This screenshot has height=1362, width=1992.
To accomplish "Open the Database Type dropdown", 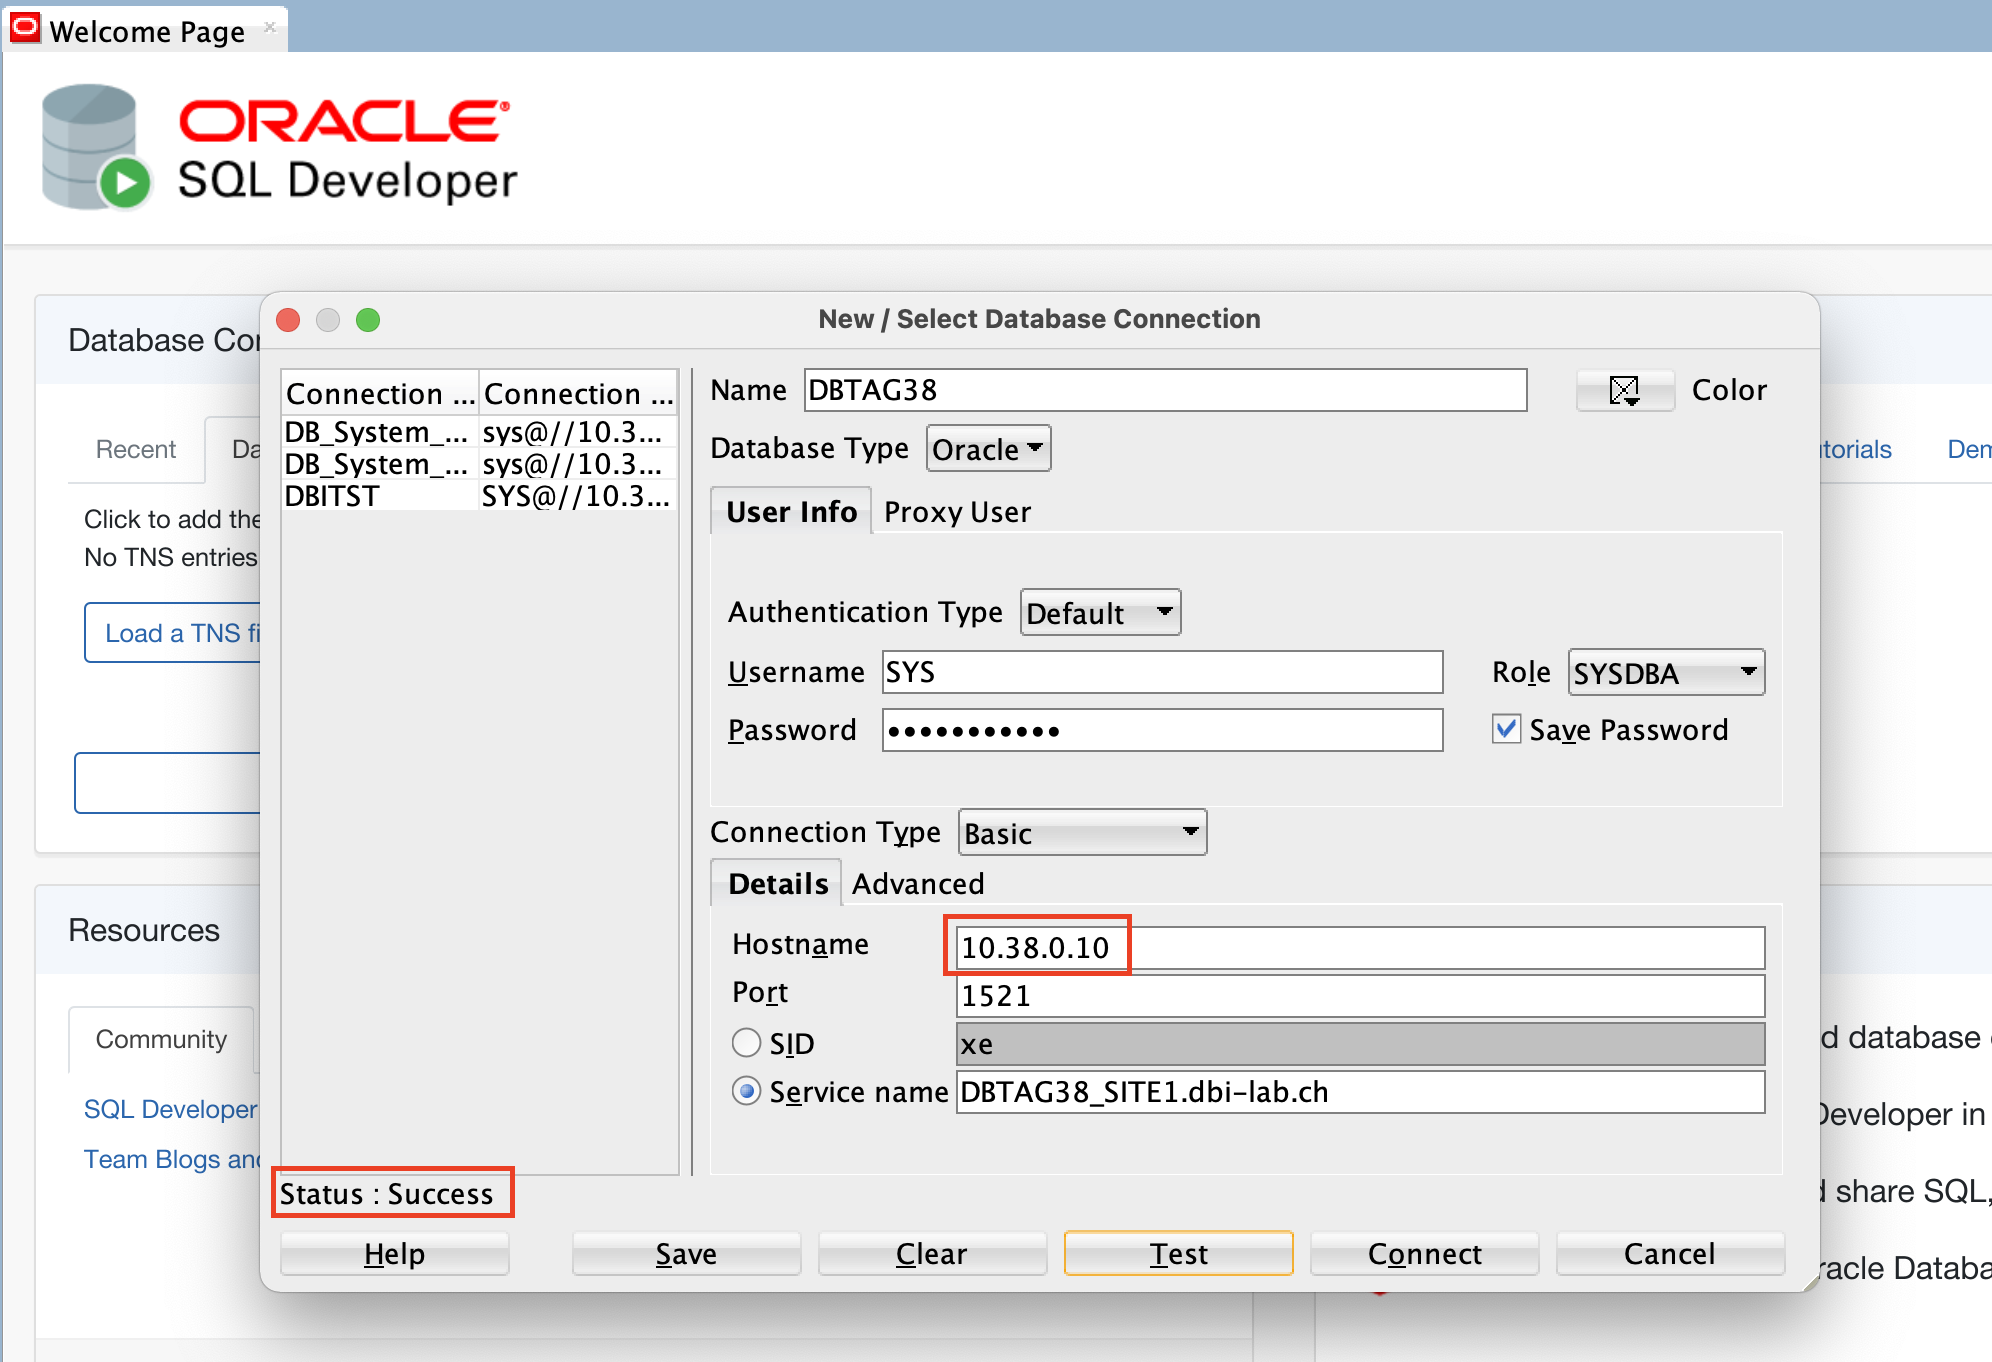I will pyautogui.click(x=988, y=449).
